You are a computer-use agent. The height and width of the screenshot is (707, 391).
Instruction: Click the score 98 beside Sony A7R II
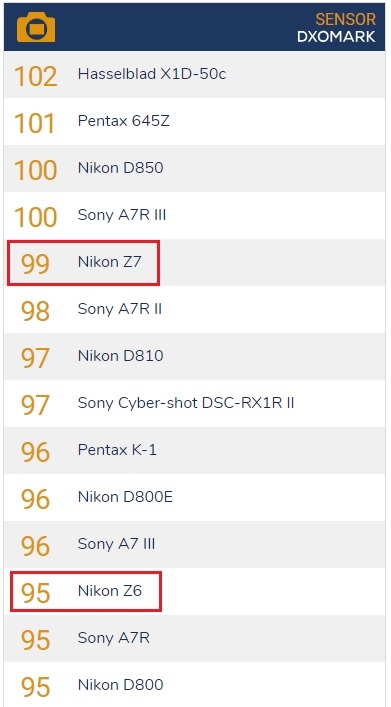(x=35, y=311)
